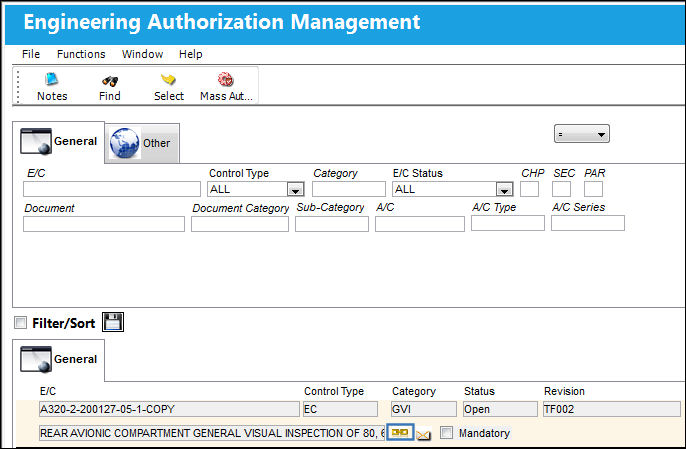Image resolution: width=686 pixels, height=449 pixels.
Task: Click the save floppy icon beside Filter/Sort
Action: click(x=113, y=322)
